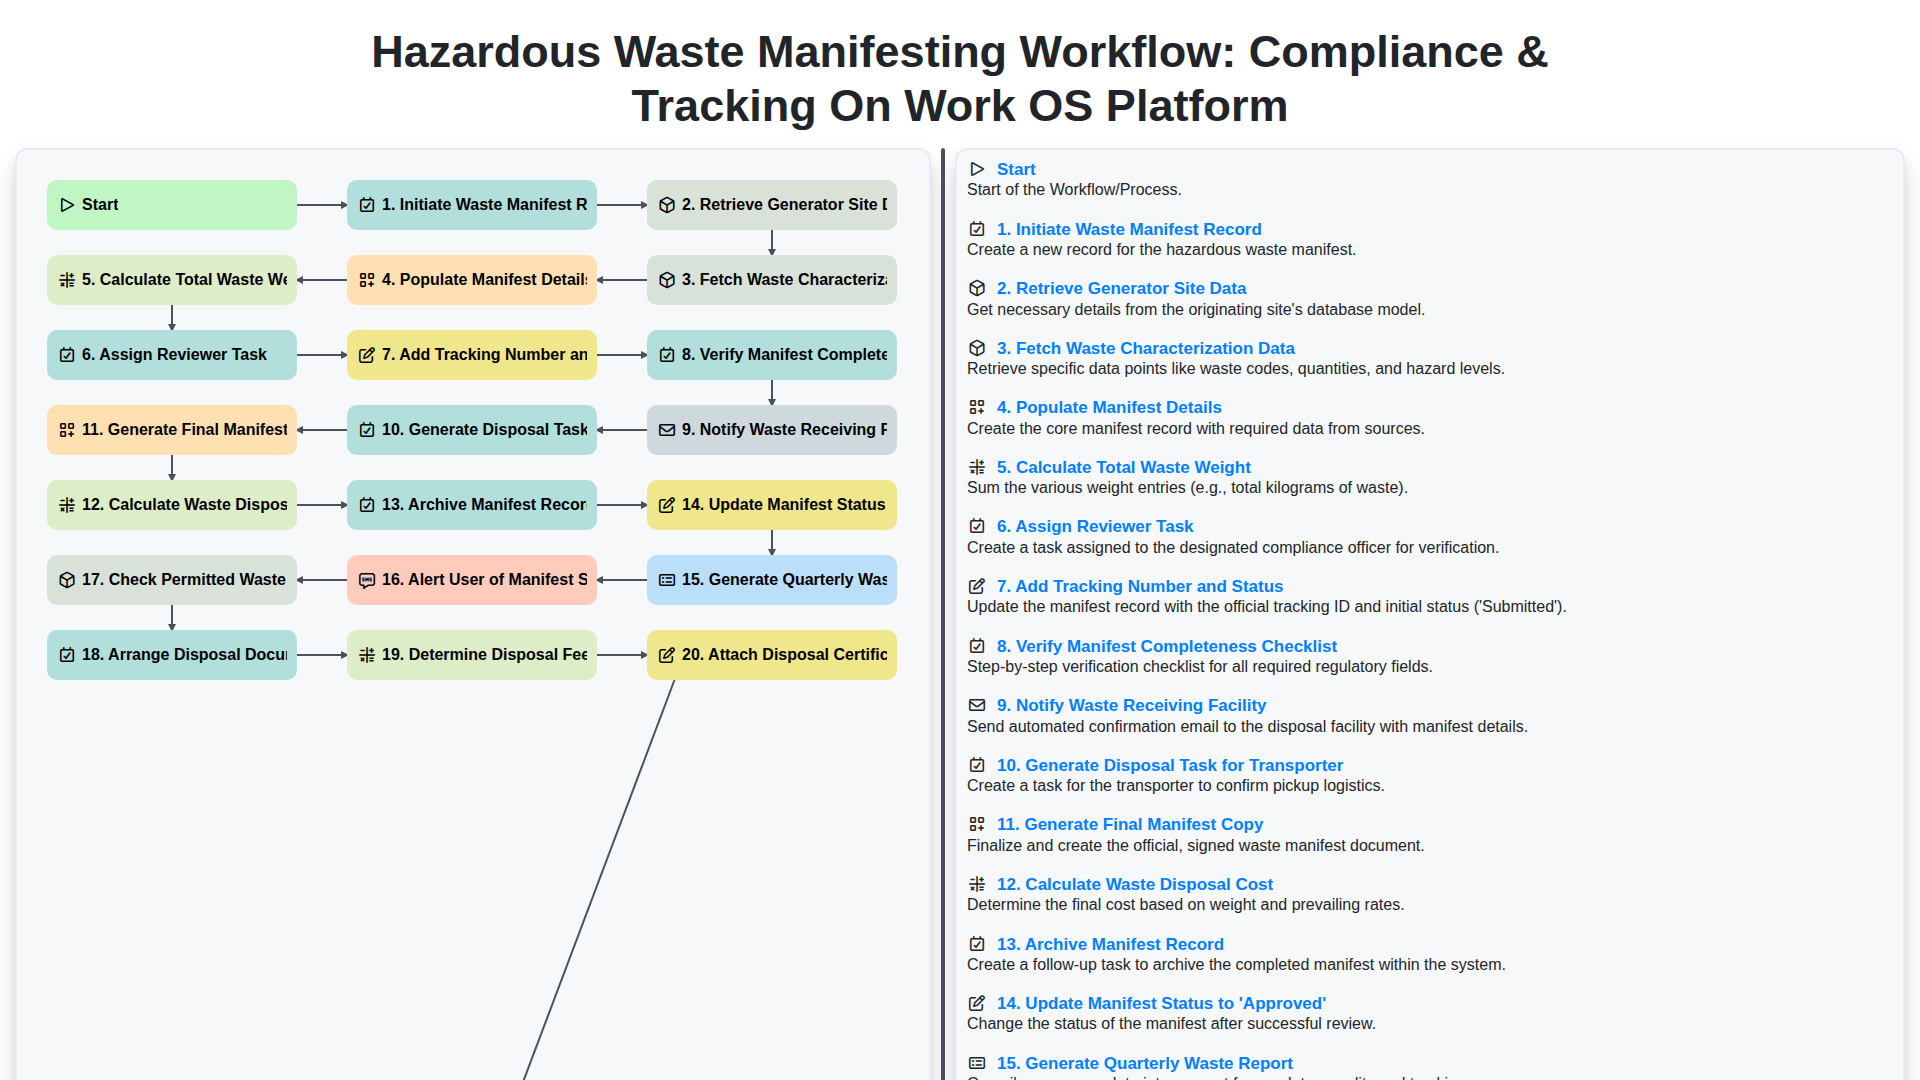The width and height of the screenshot is (1920, 1080).
Task: Open '14. Update Manifest Status to Approved' link
Action: pos(1160,1003)
